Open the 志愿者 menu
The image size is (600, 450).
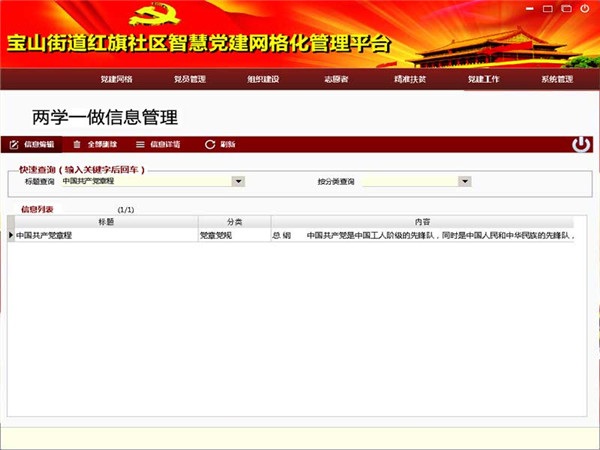click(x=336, y=79)
